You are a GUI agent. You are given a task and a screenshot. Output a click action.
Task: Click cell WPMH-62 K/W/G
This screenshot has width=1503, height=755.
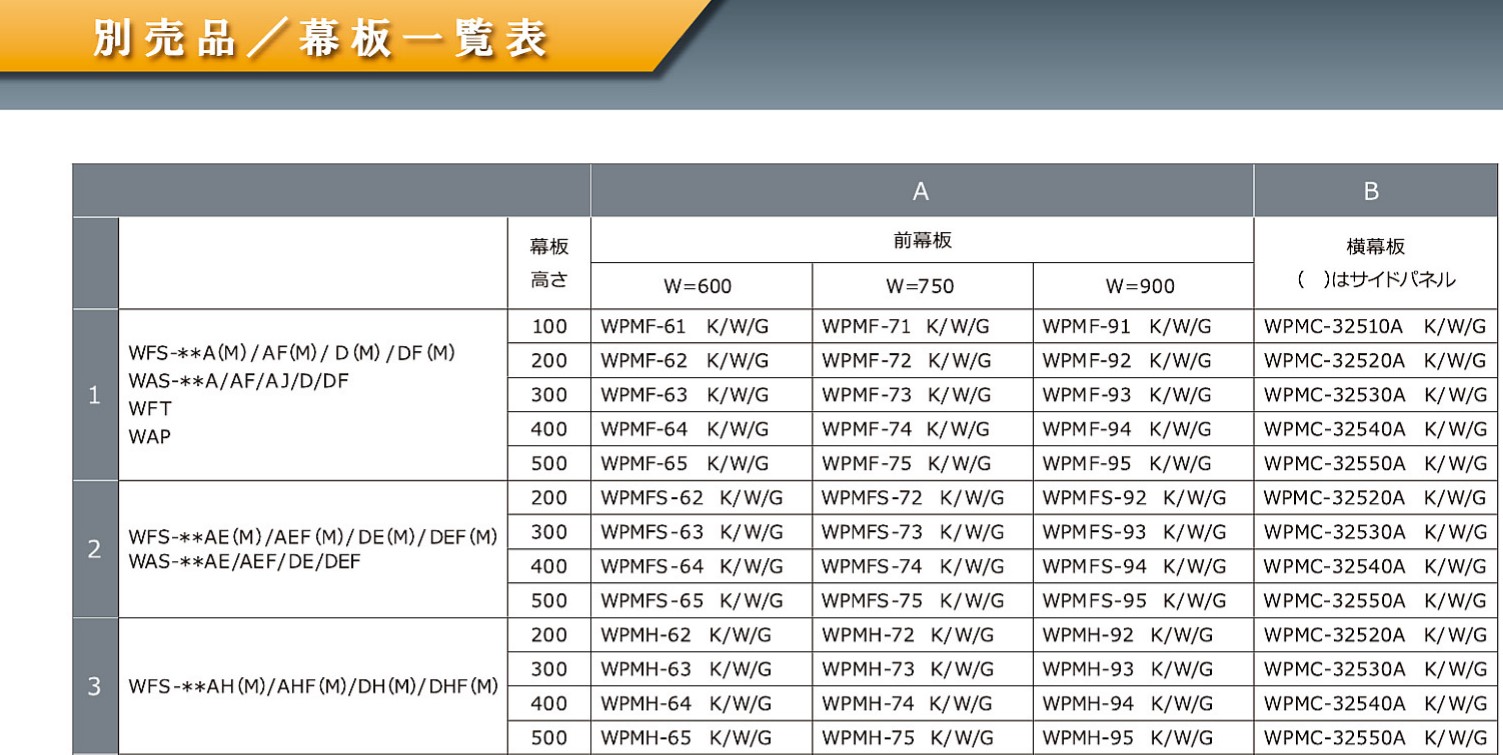point(701,635)
